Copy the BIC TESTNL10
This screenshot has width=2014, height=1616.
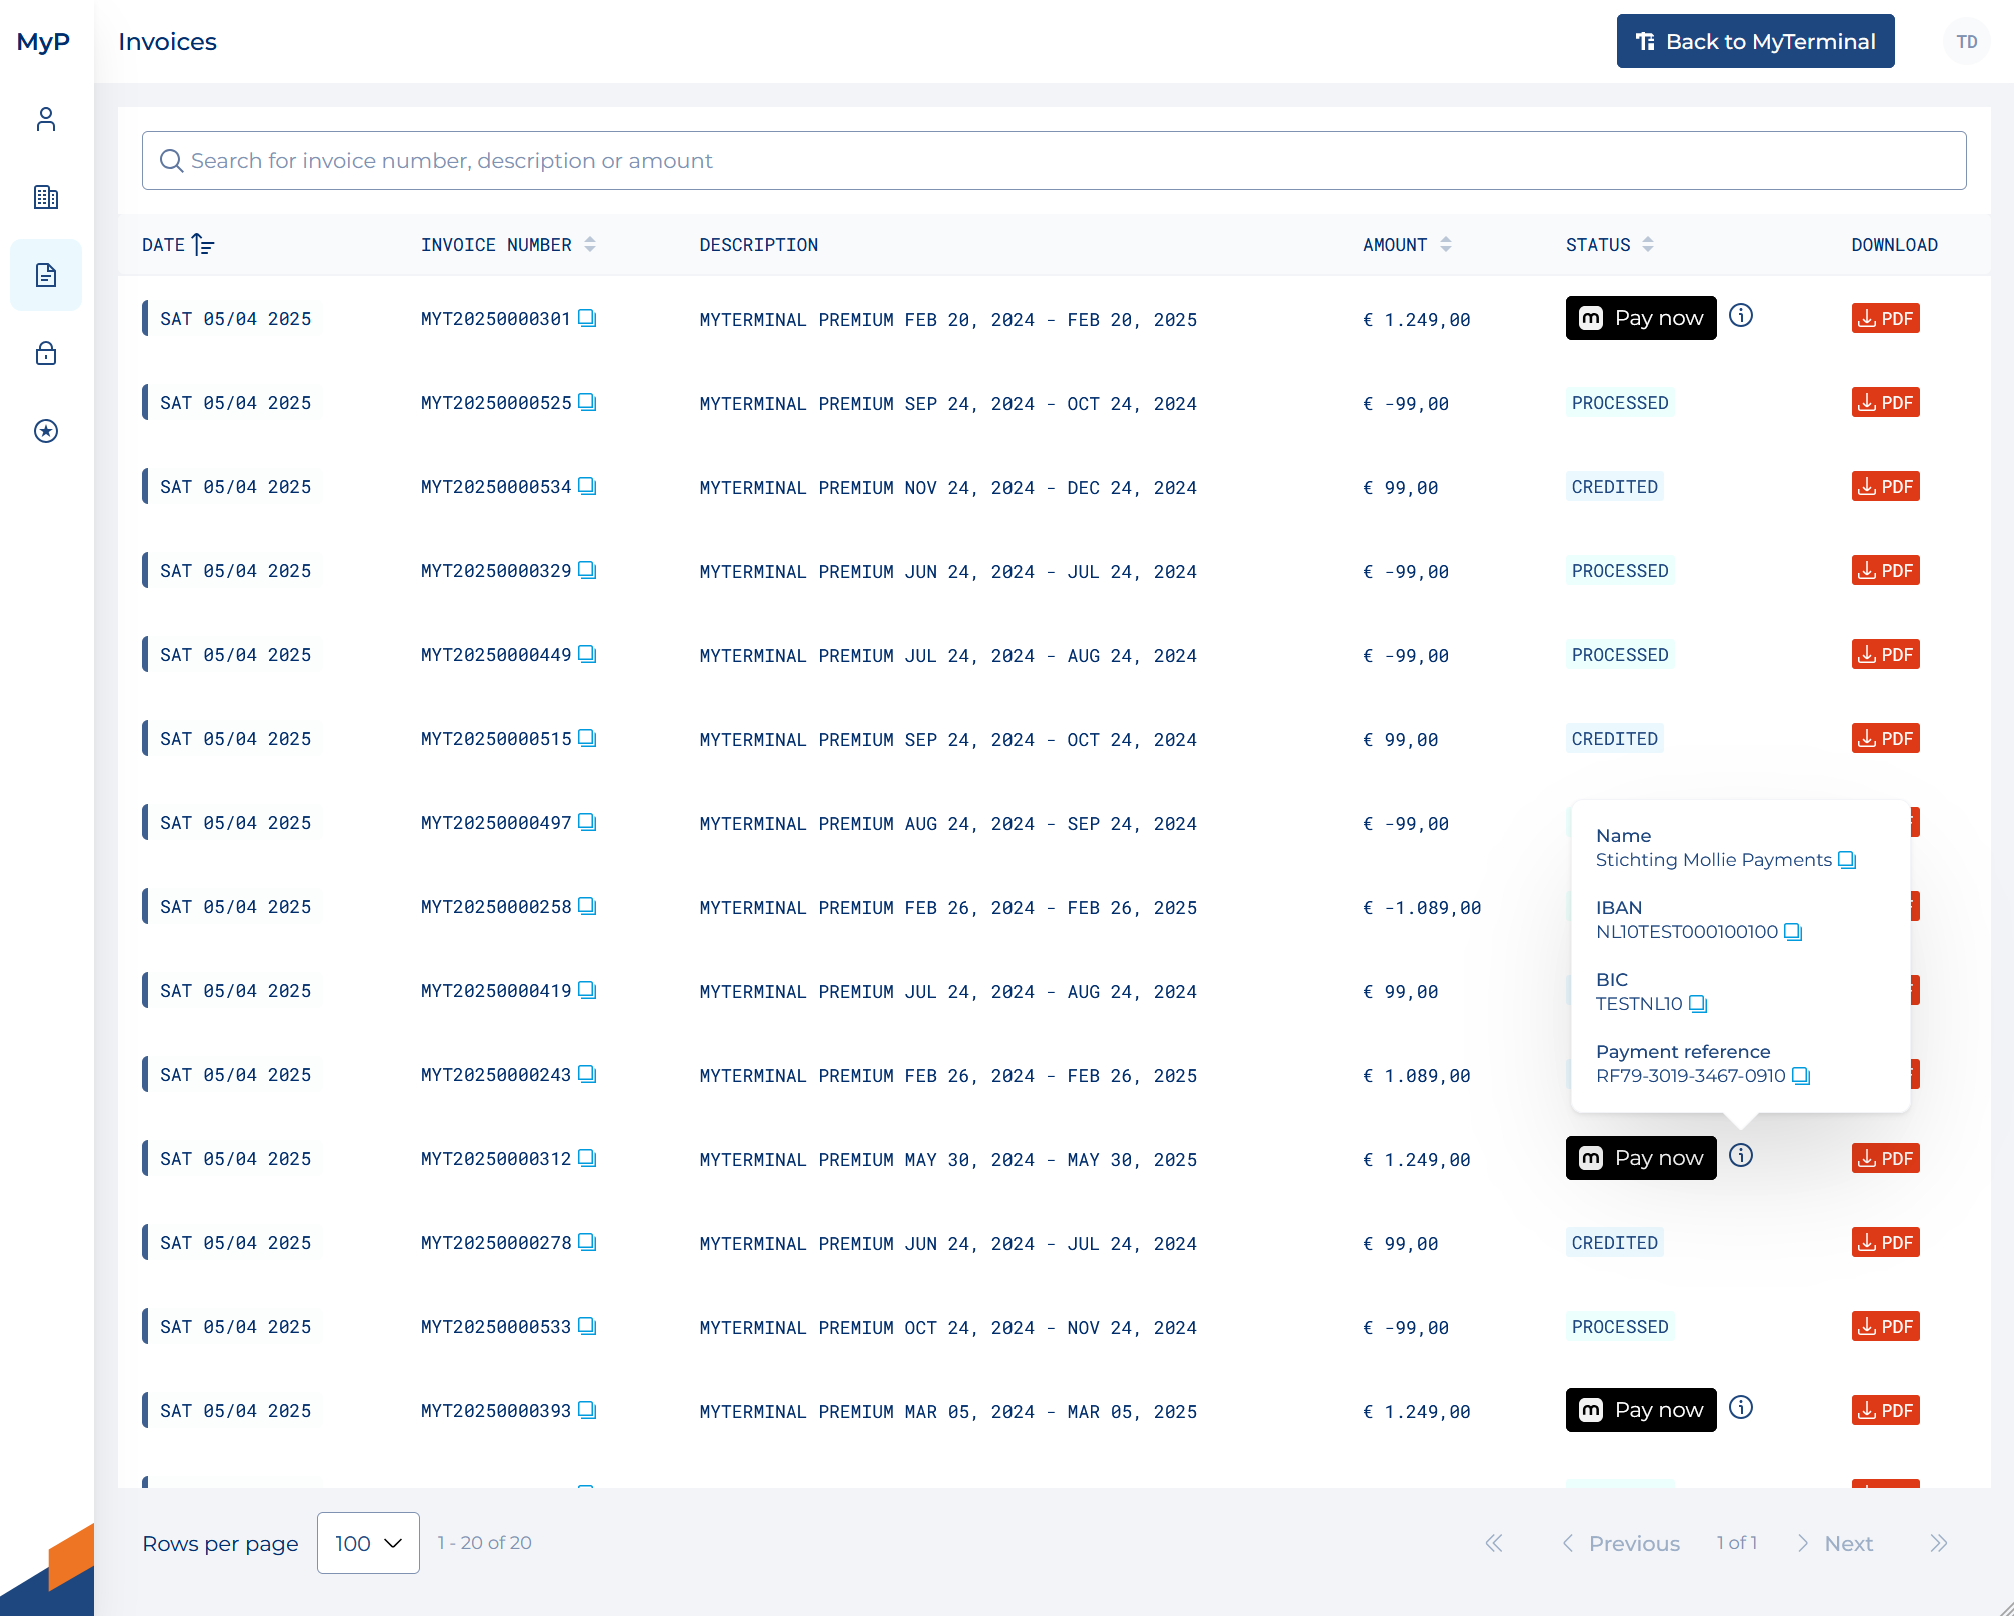(1698, 1004)
